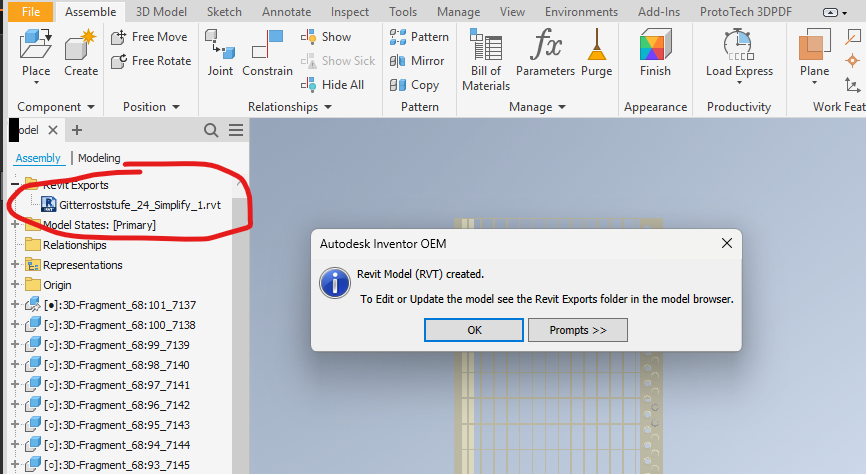Viewport: 867px width, 475px height.
Task: Open the fx Parameters dialog
Action: pos(545,53)
